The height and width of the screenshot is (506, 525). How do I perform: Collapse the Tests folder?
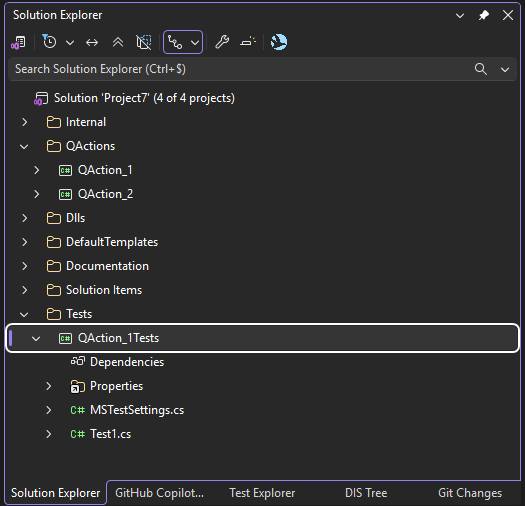[24, 314]
